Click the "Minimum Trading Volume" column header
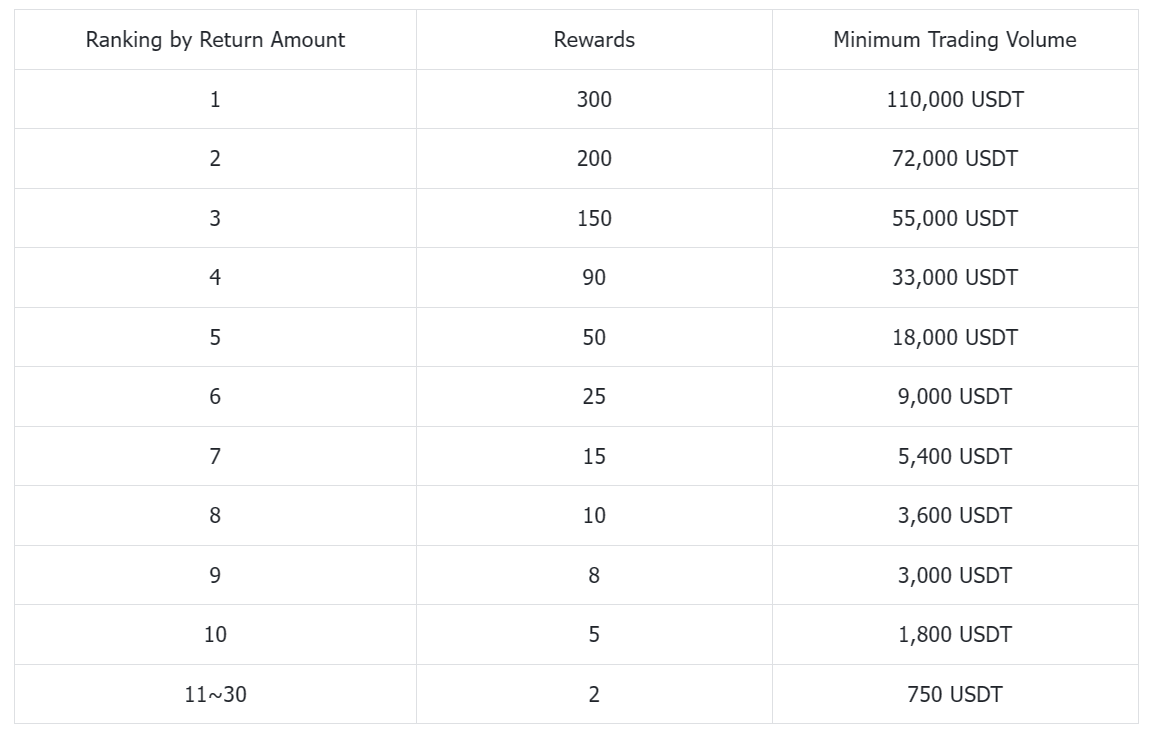The width and height of the screenshot is (1155, 737). click(954, 40)
